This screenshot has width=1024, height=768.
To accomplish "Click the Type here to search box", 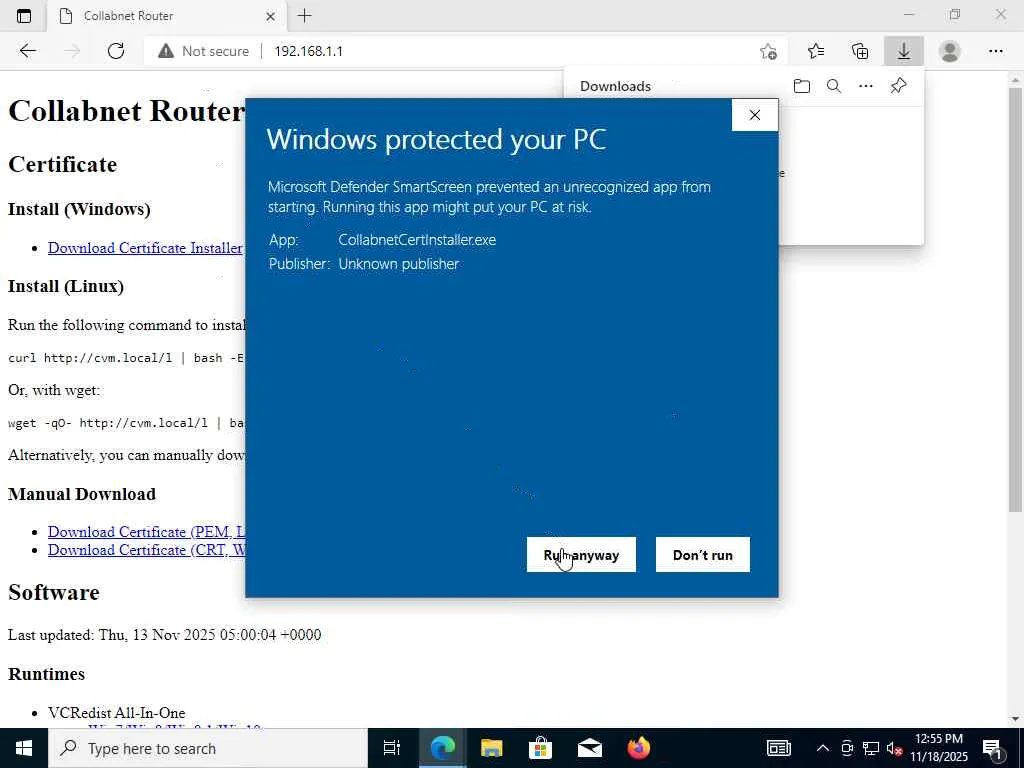I will pos(208,748).
